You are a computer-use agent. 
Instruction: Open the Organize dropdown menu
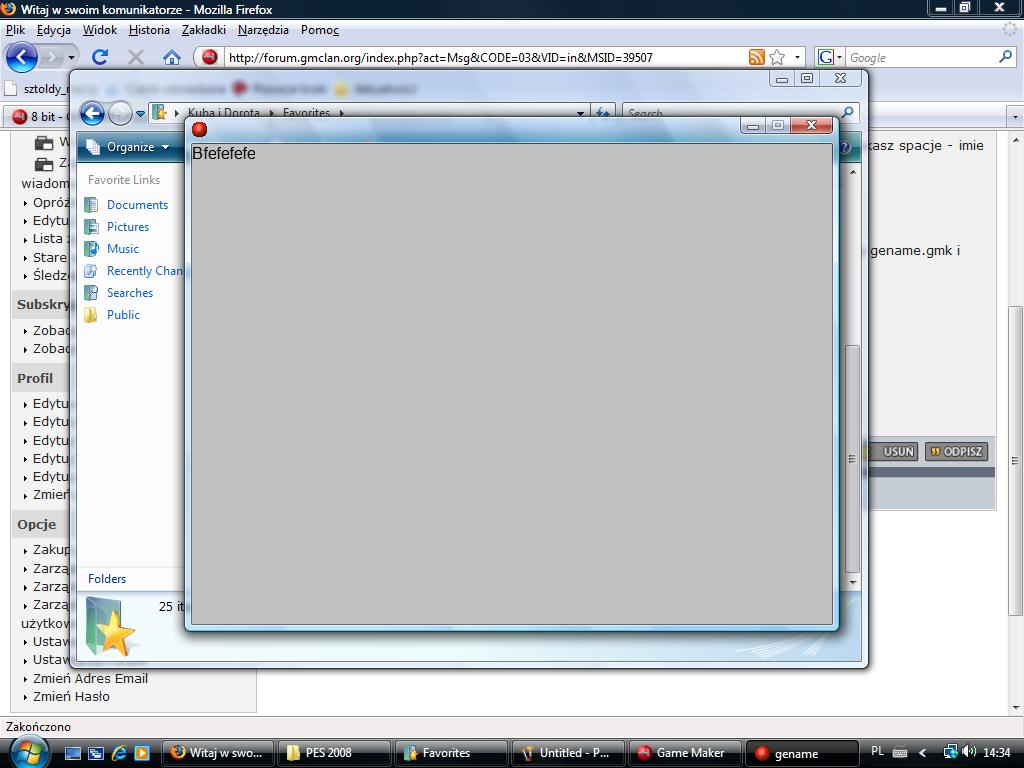[x=128, y=147]
